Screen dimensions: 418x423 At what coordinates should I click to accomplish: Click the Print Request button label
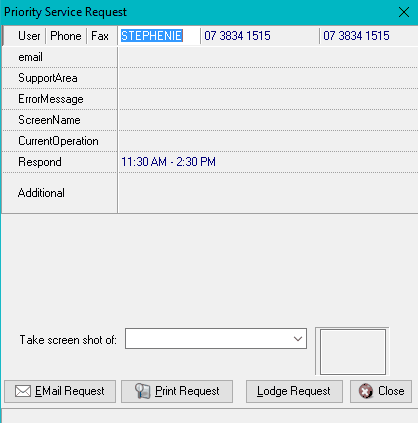(x=187, y=391)
